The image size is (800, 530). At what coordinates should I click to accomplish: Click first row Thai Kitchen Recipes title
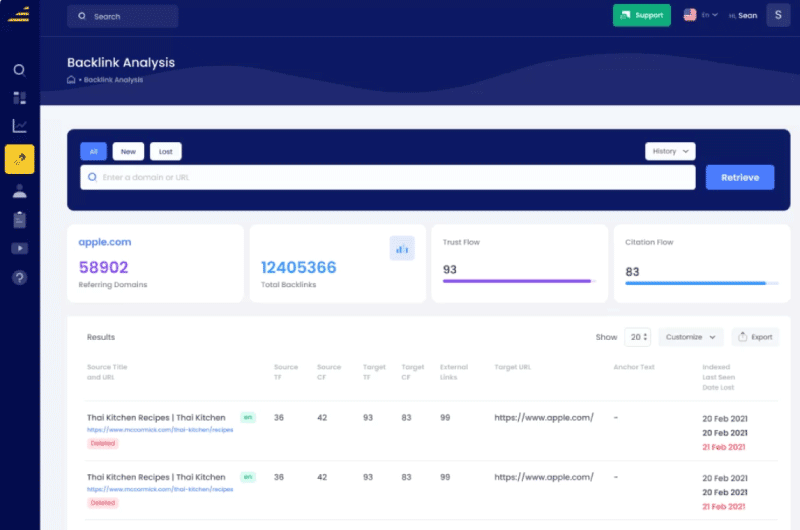(156, 417)
